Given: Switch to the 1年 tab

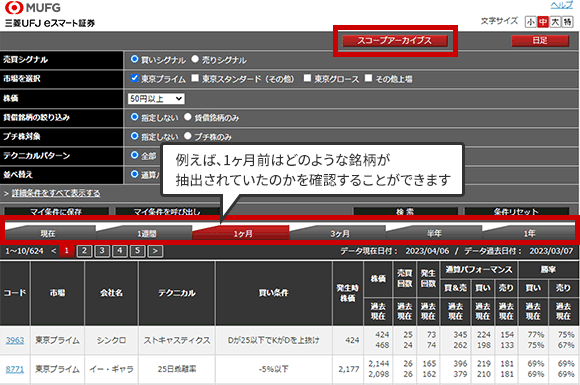Looking at the screenshot, I should click(x=529, y=233).
